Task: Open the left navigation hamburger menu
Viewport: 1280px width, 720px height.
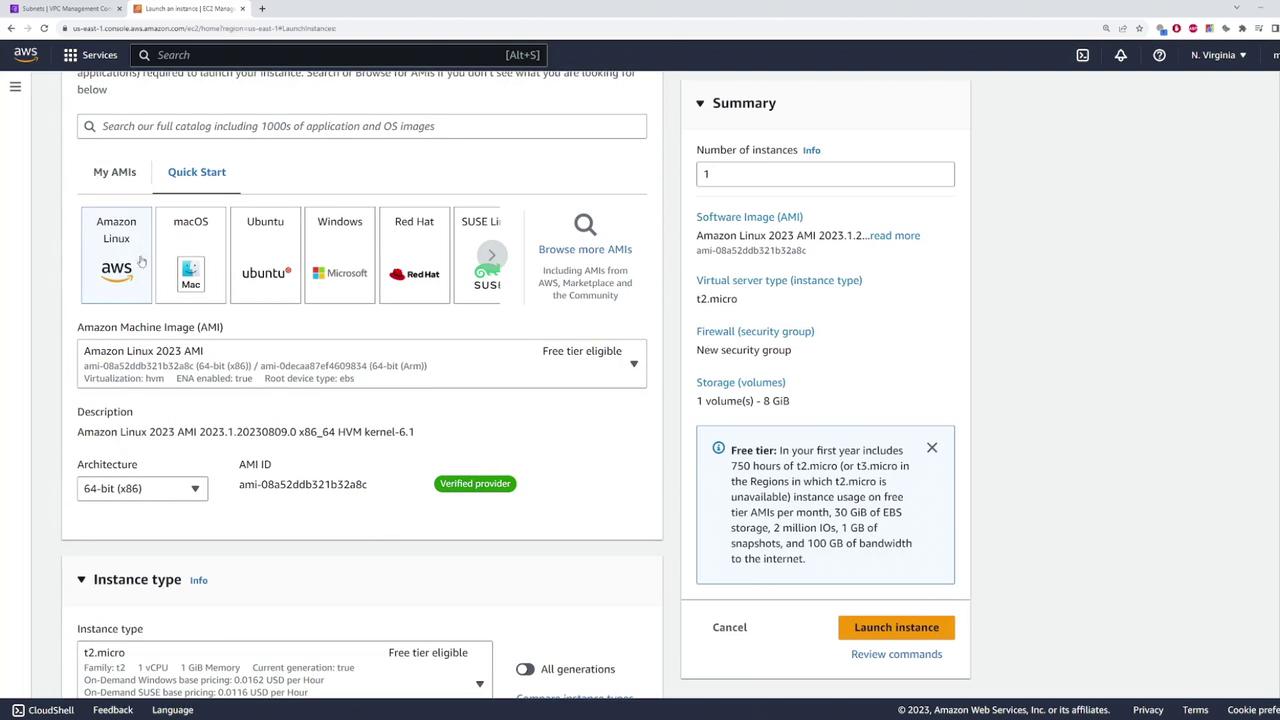Action: tap(15, 87)
